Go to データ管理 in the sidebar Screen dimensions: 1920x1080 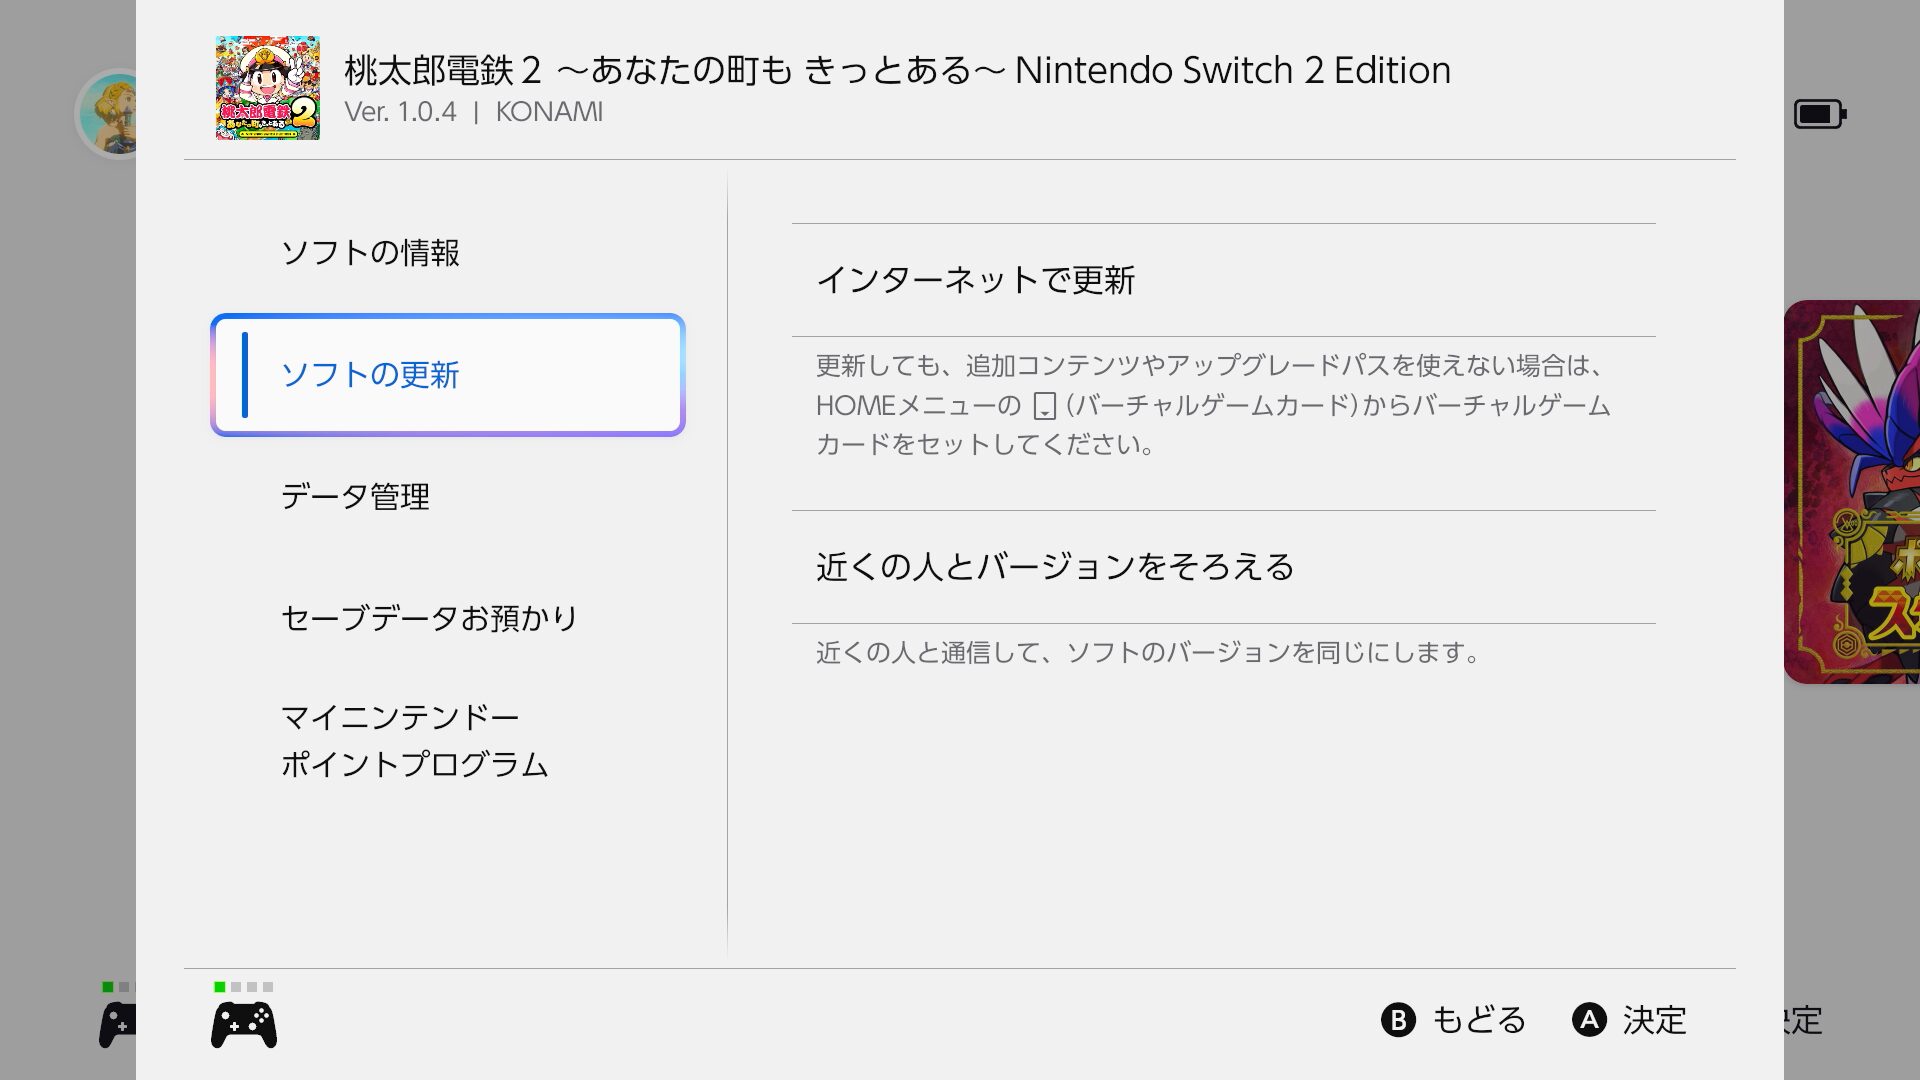click(355, 497)
